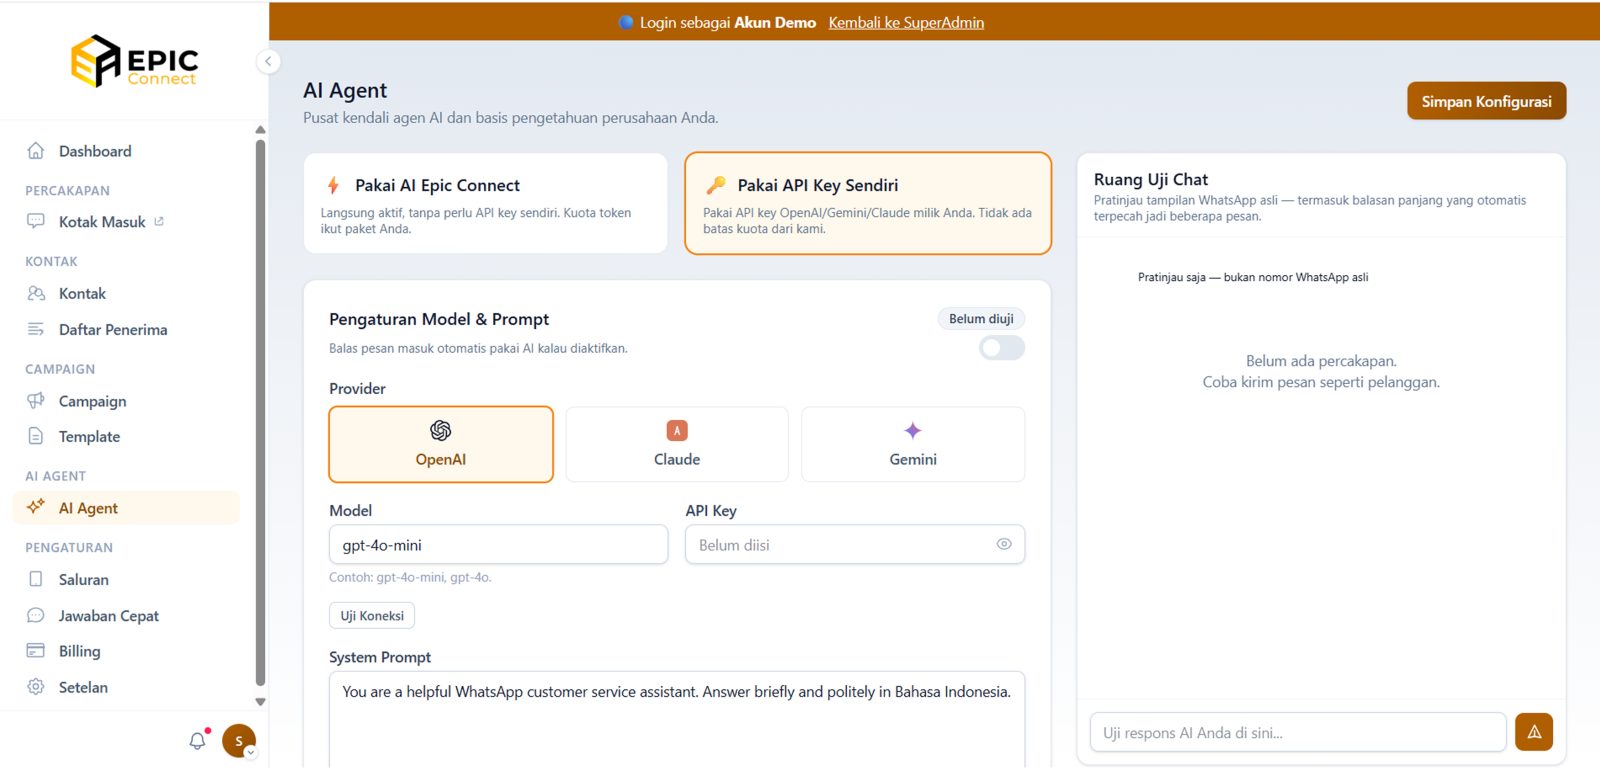
Task: Click the Saluran device icon
Action: (36, 579)
